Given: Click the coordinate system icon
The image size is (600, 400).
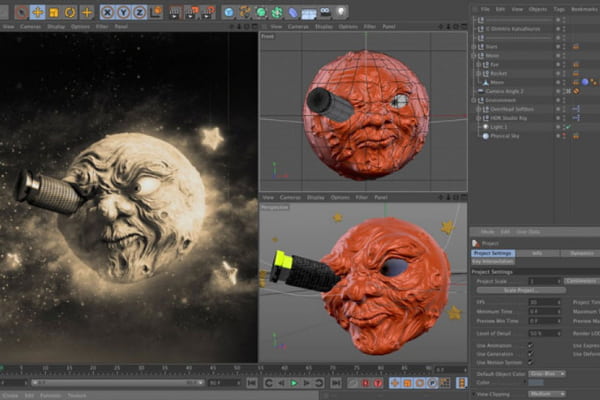Looking at the screenshot, I should click(156, 12).
